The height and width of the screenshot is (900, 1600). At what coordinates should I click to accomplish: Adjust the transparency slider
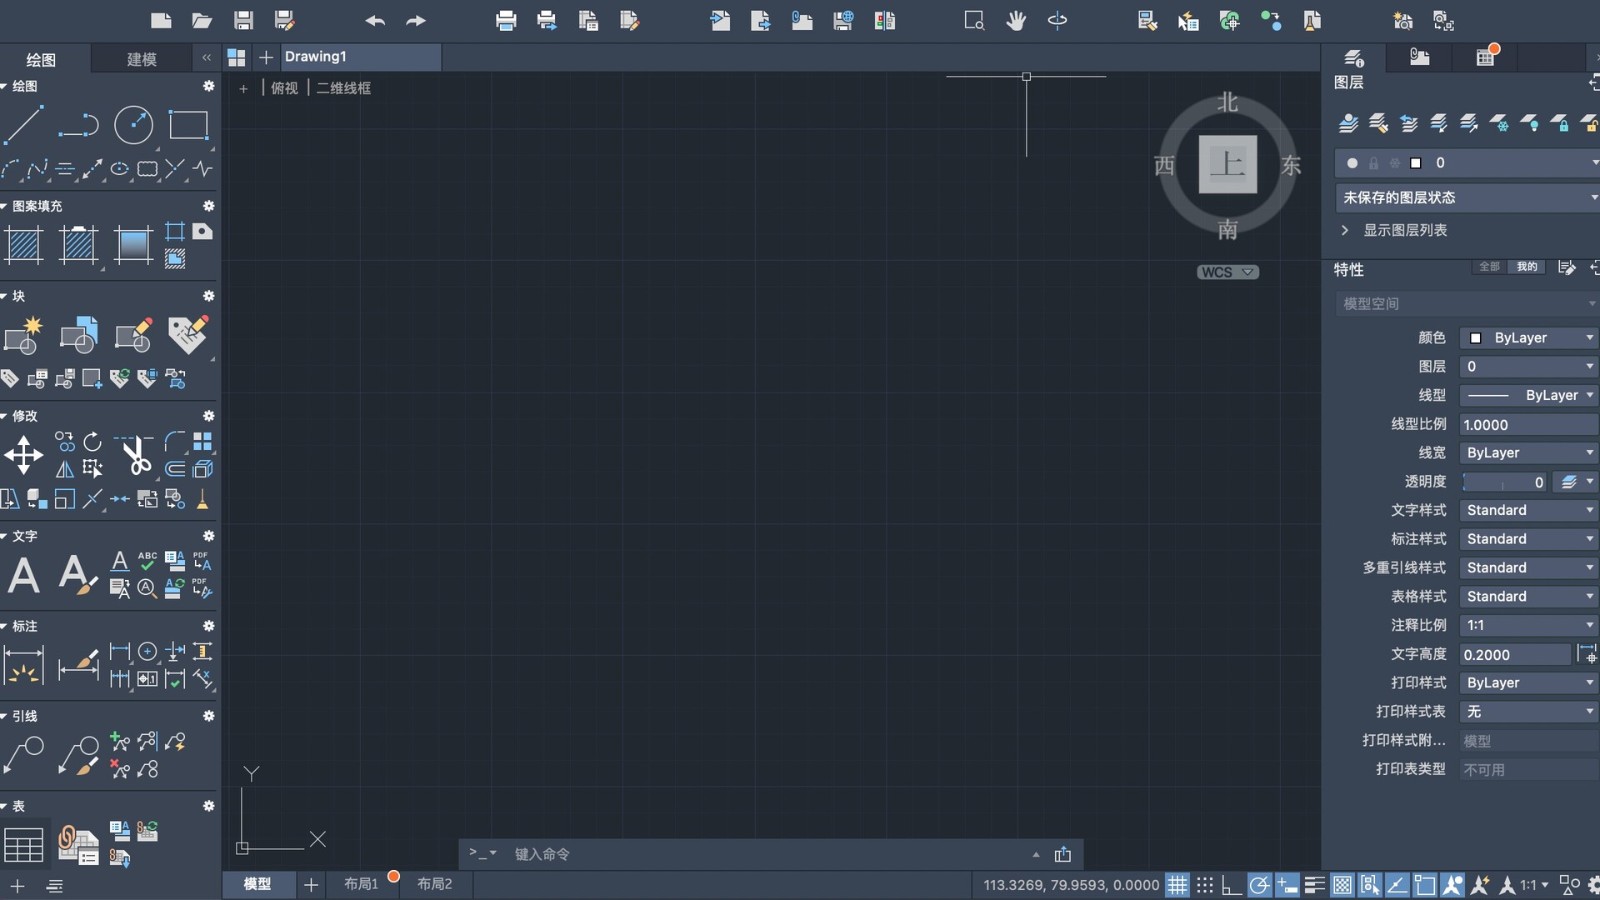[x=1505, y=482]
